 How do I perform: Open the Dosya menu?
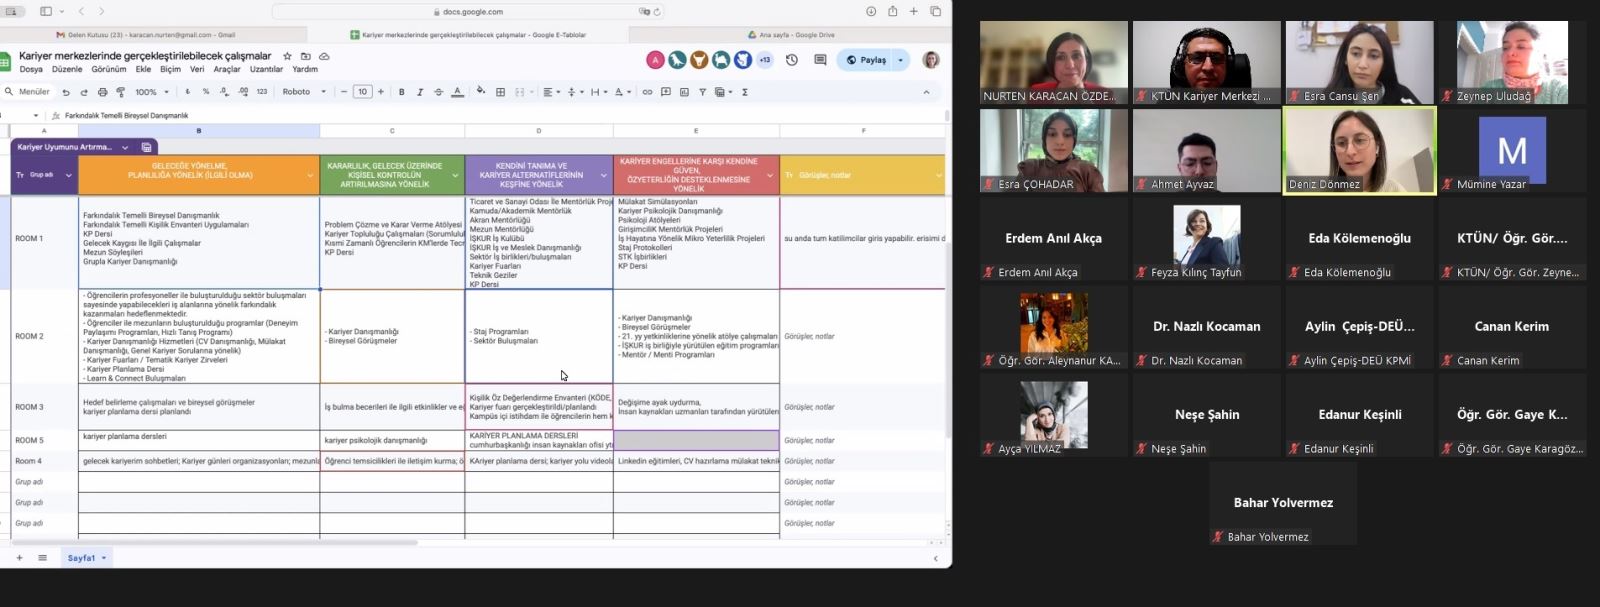tap(31, 69)
